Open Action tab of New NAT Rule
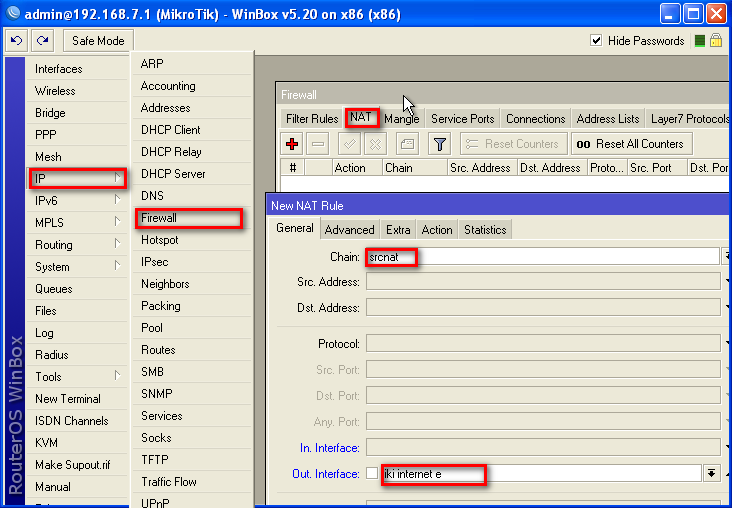The image size is (732, 508). coord(437,230)
